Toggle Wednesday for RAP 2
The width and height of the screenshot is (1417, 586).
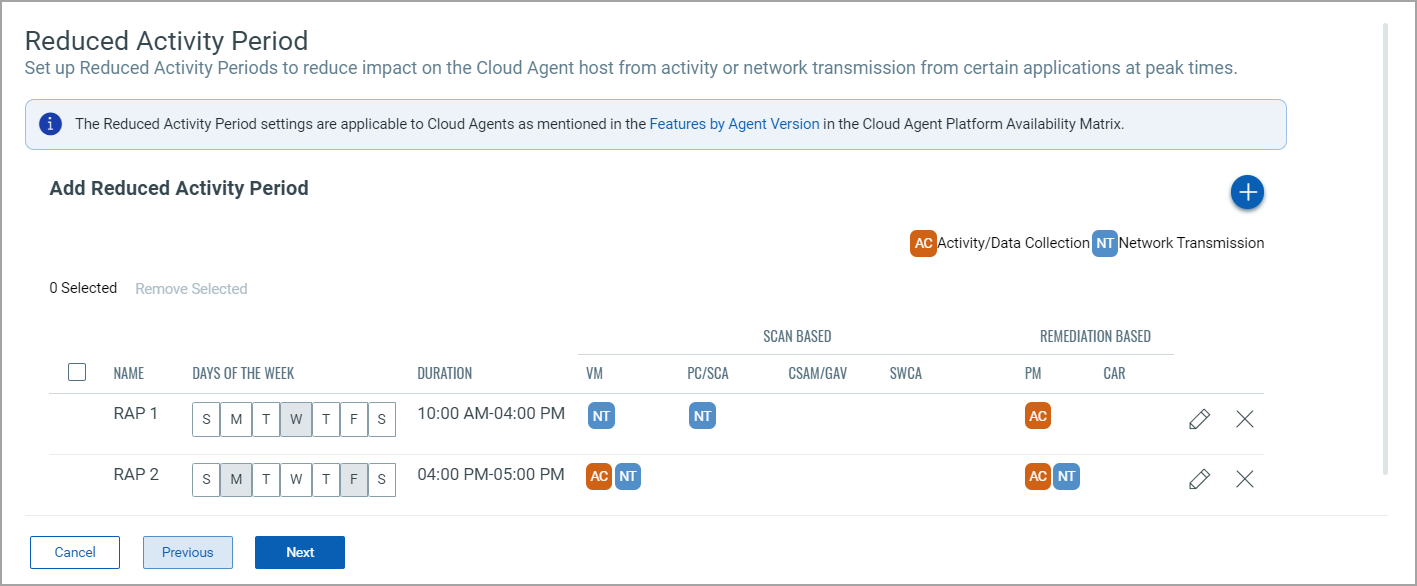295,480
